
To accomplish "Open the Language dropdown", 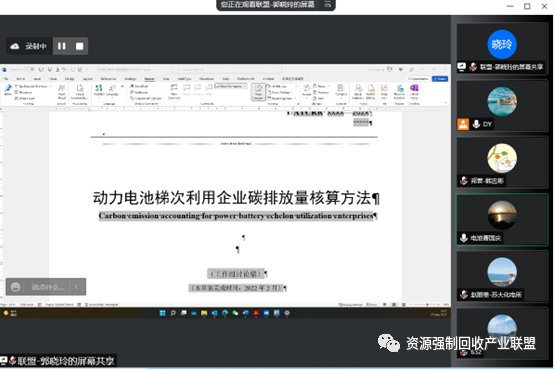I will [x=112, y=91].
